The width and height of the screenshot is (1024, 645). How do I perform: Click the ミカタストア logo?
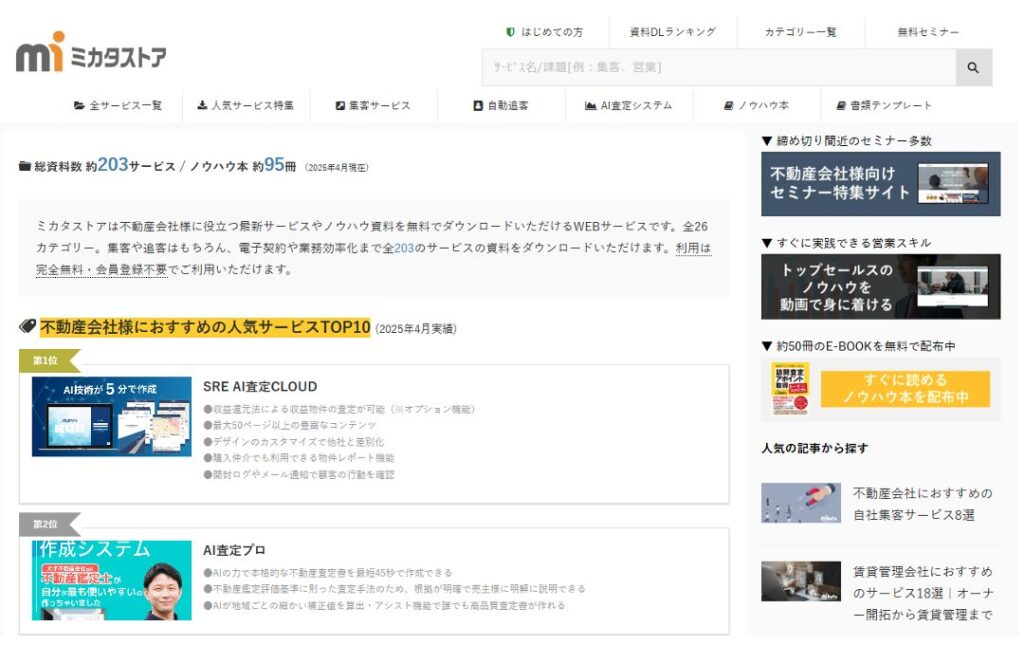coord(91,52)
